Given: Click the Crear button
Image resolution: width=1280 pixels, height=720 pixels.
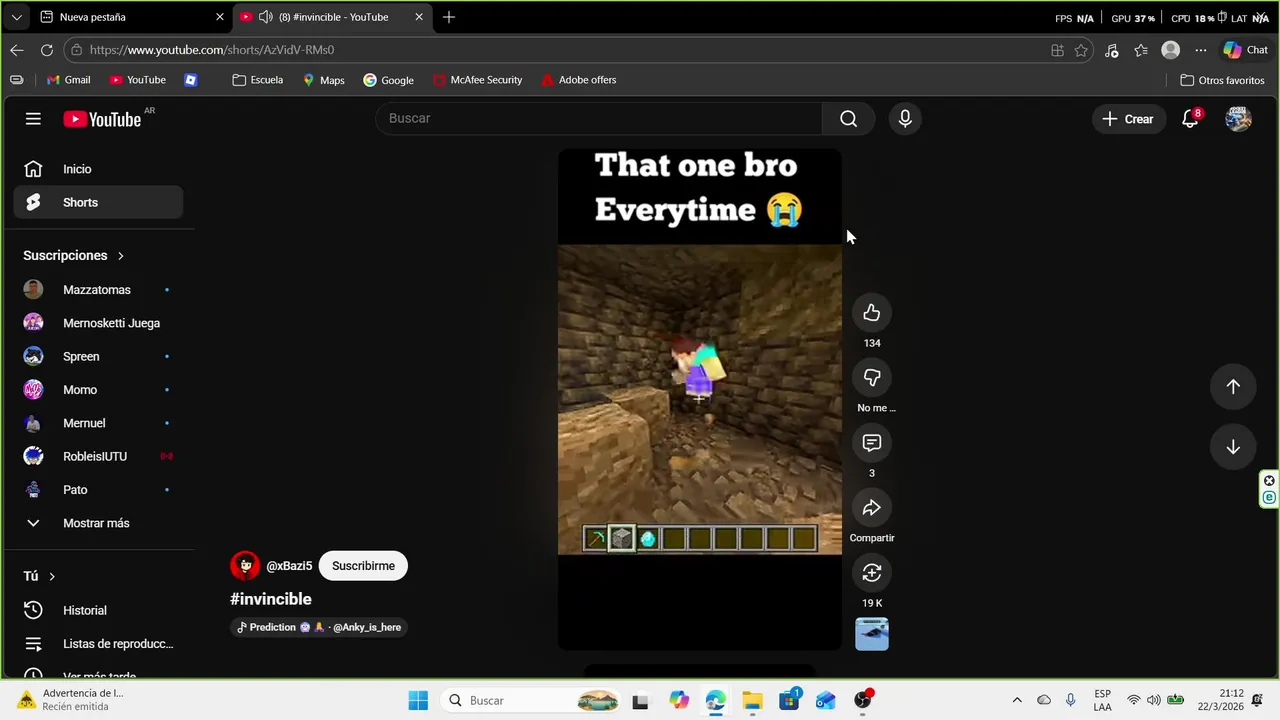Looking at the screenshot, I should [1128, 119].
